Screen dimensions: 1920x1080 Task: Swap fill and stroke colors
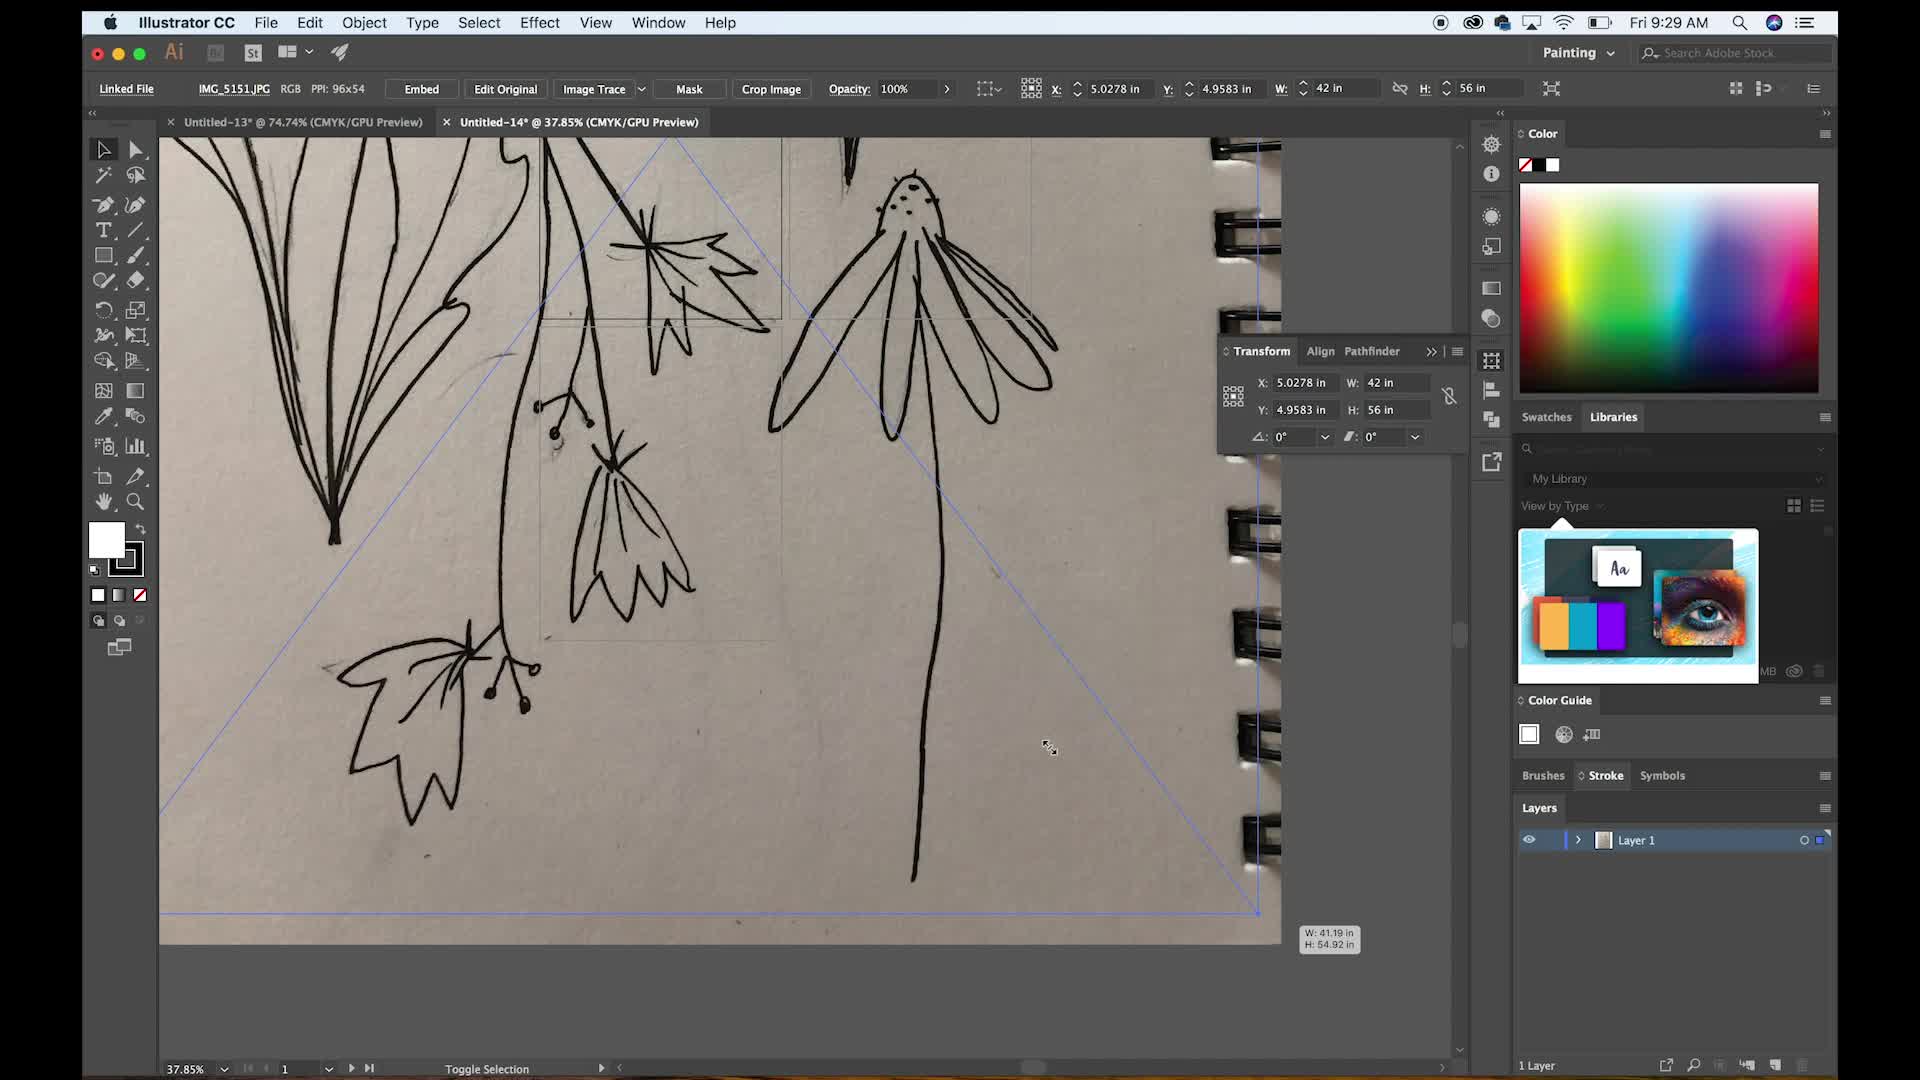click(141, 529)
